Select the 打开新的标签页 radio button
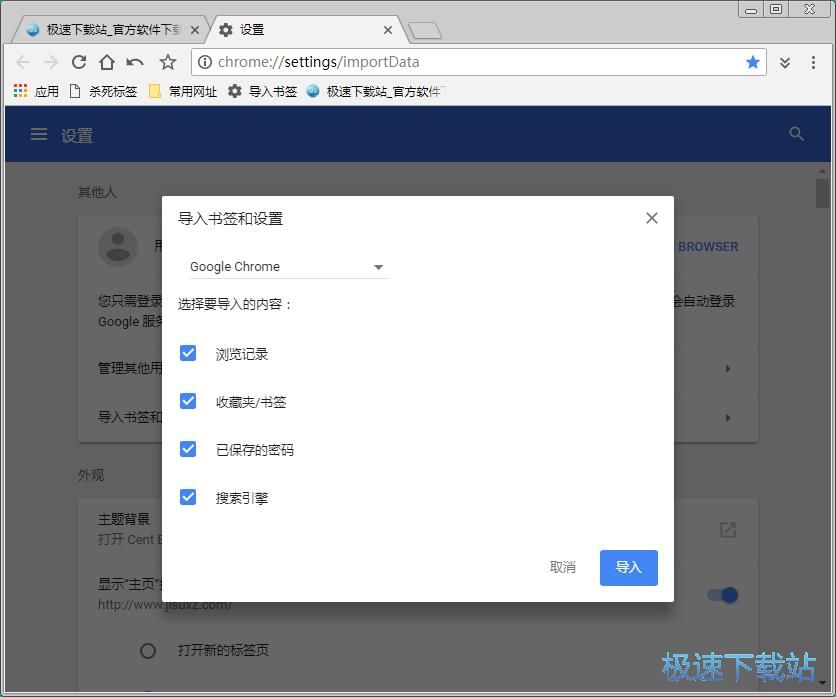The image size is (836, 697). click(x=148, y=651)
